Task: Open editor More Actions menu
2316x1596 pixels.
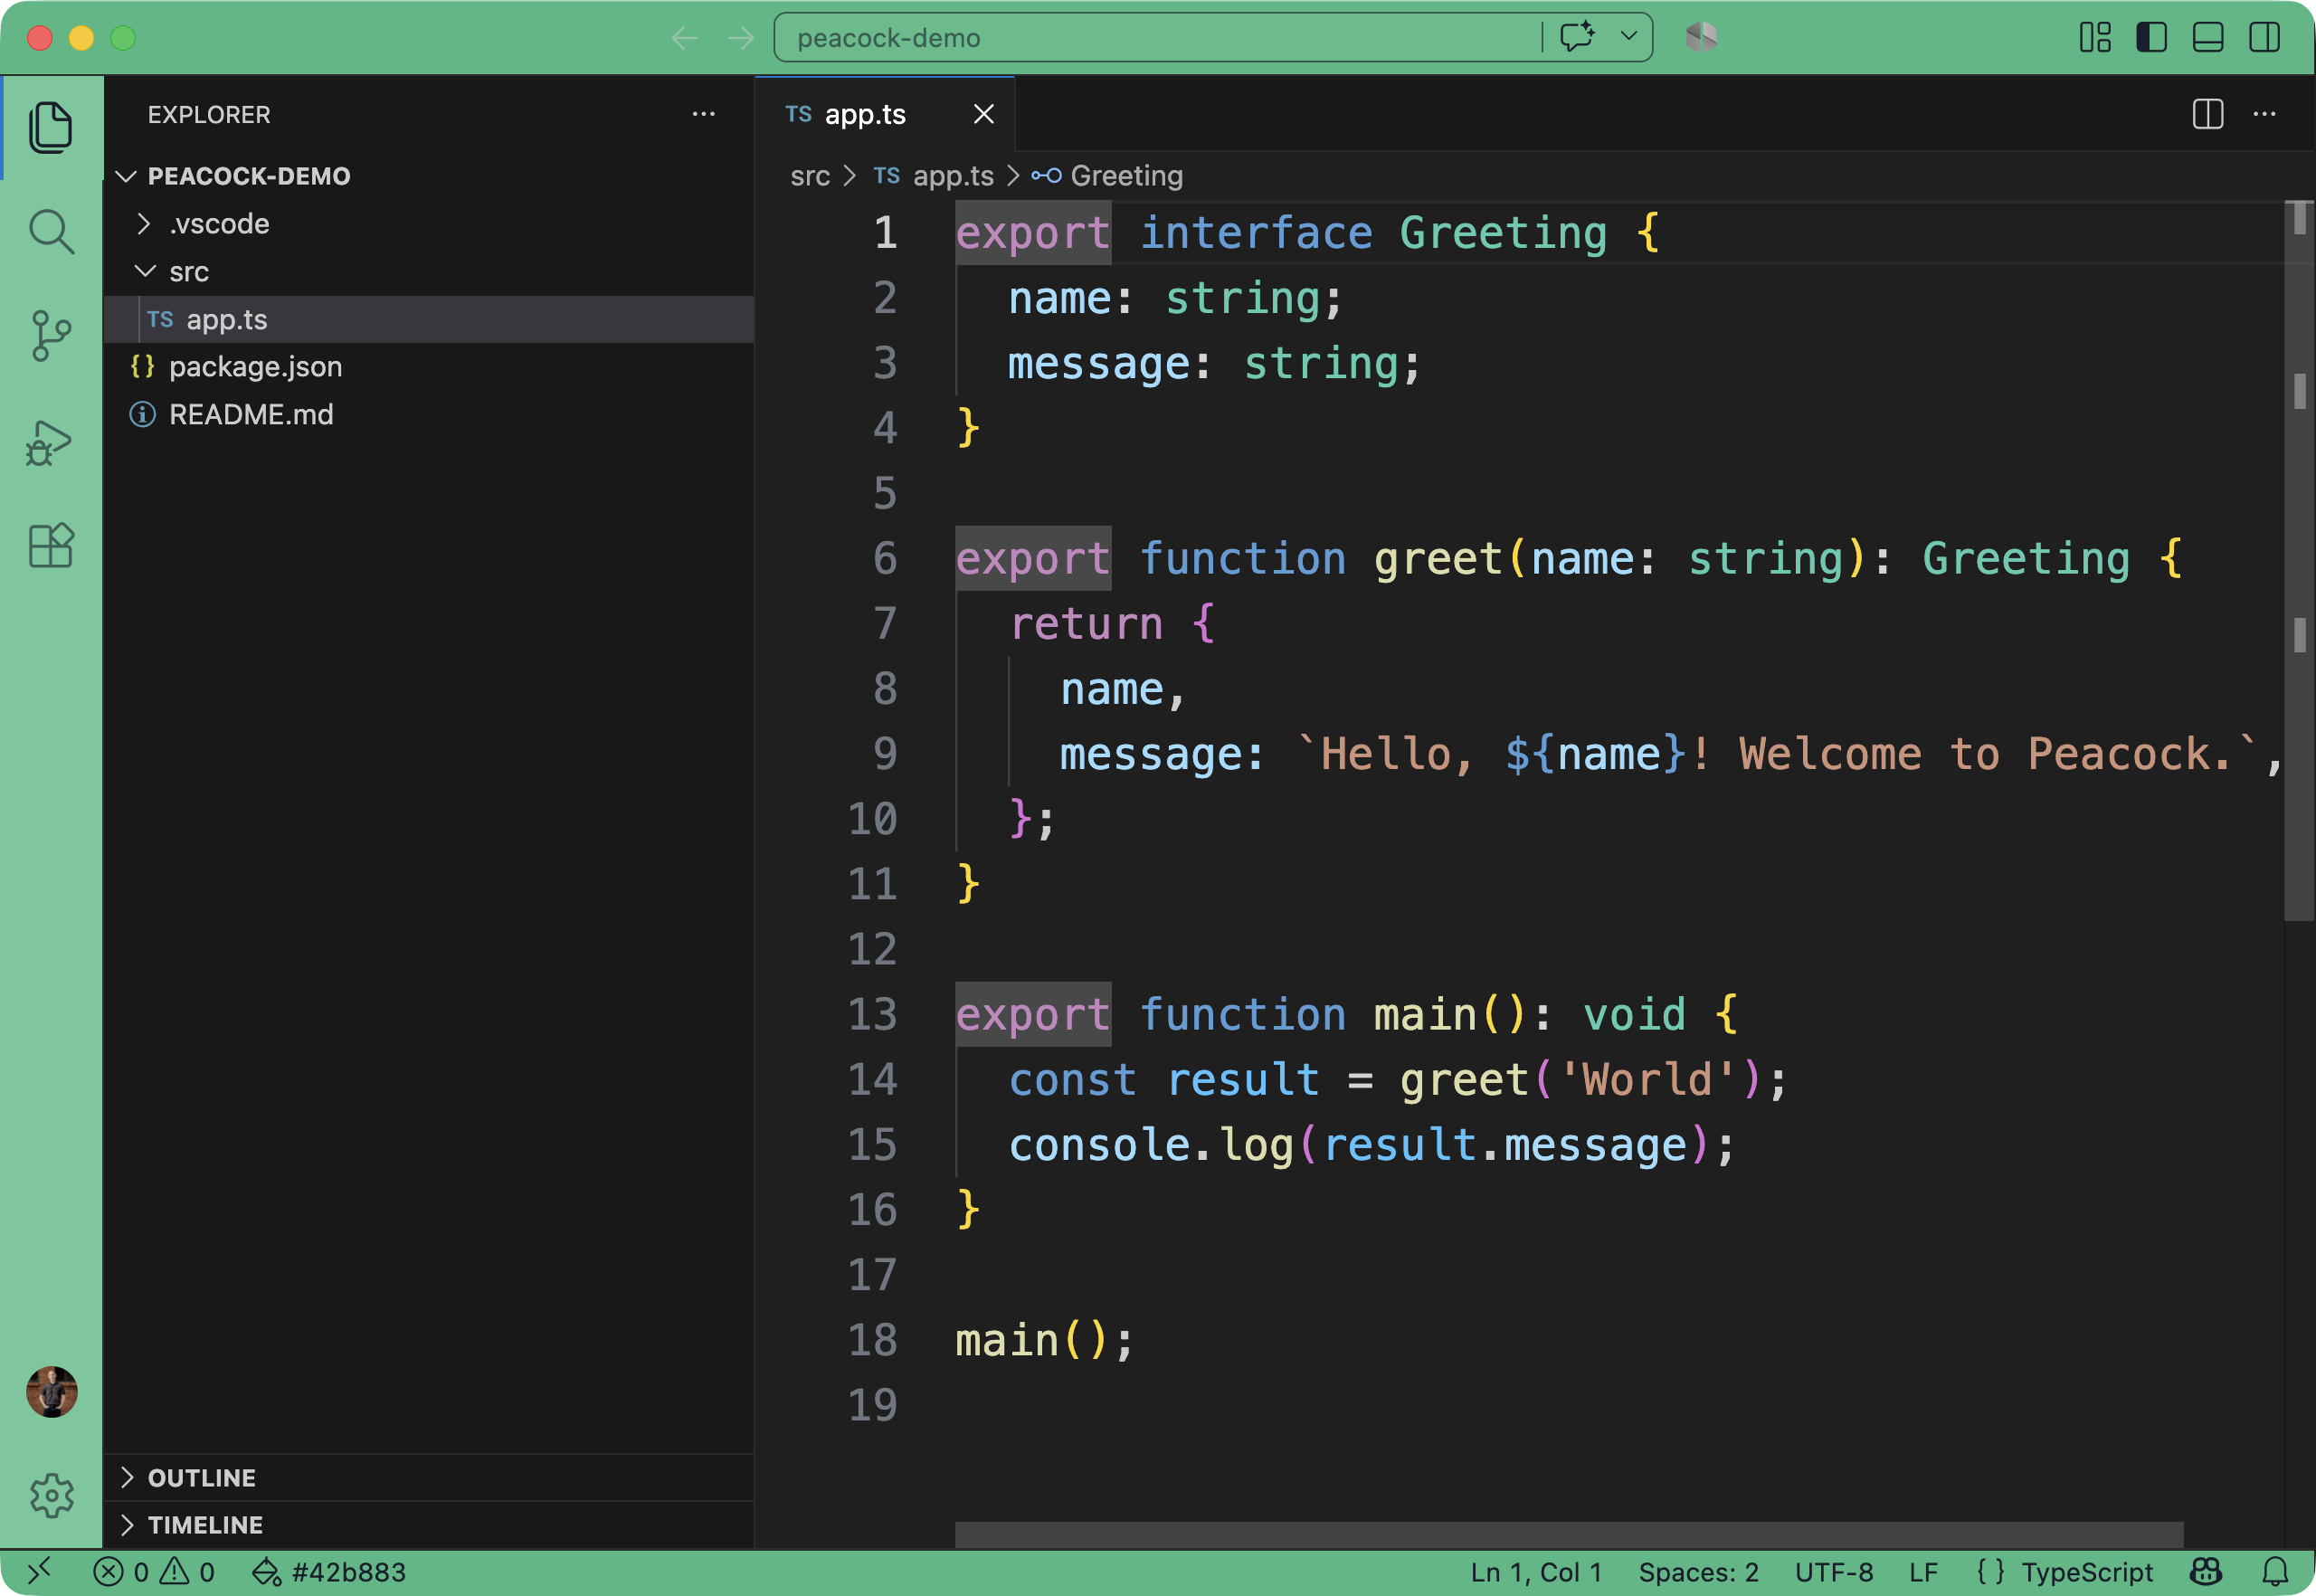Action: coord(2265,114)
